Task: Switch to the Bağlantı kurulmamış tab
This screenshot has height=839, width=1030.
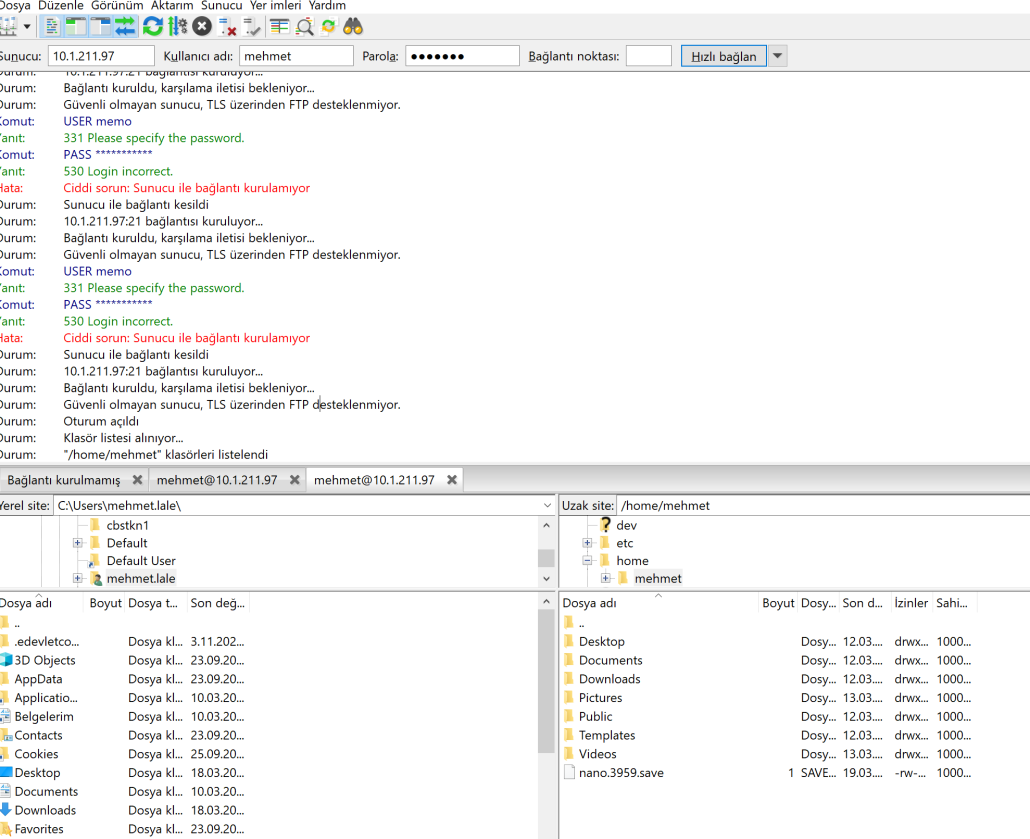Action: point(63,480)
